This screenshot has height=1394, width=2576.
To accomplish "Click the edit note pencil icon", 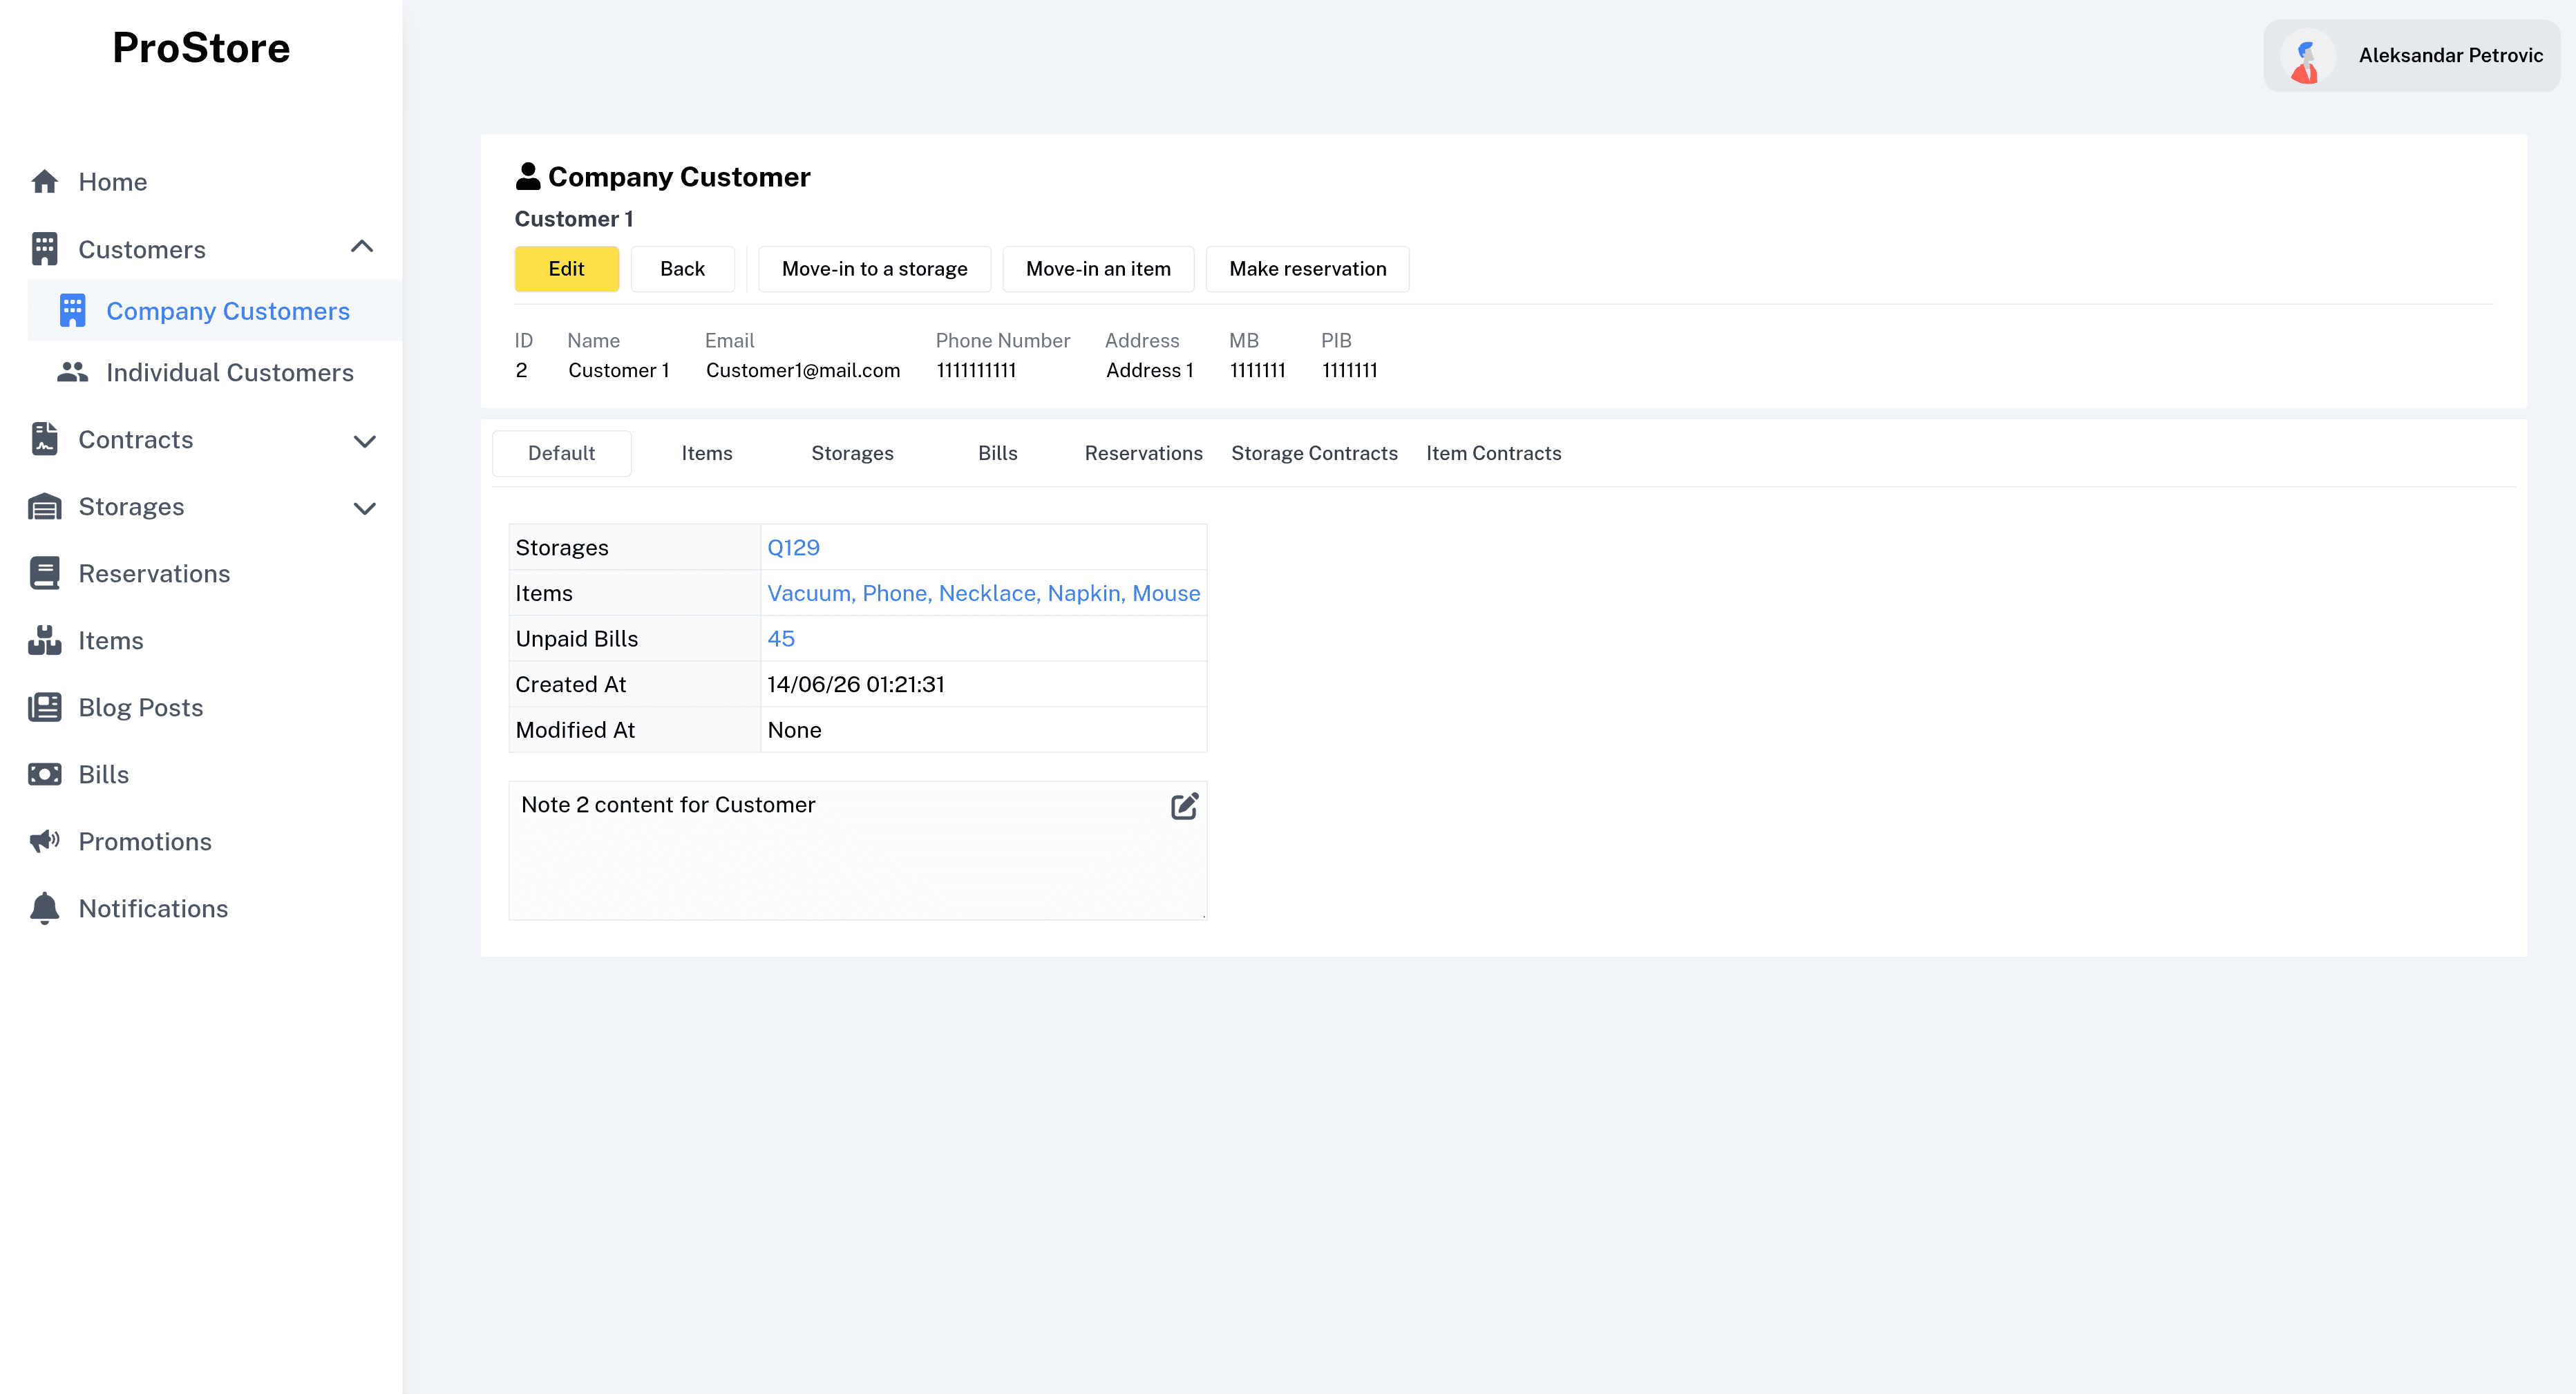I will coord(1184,806).
